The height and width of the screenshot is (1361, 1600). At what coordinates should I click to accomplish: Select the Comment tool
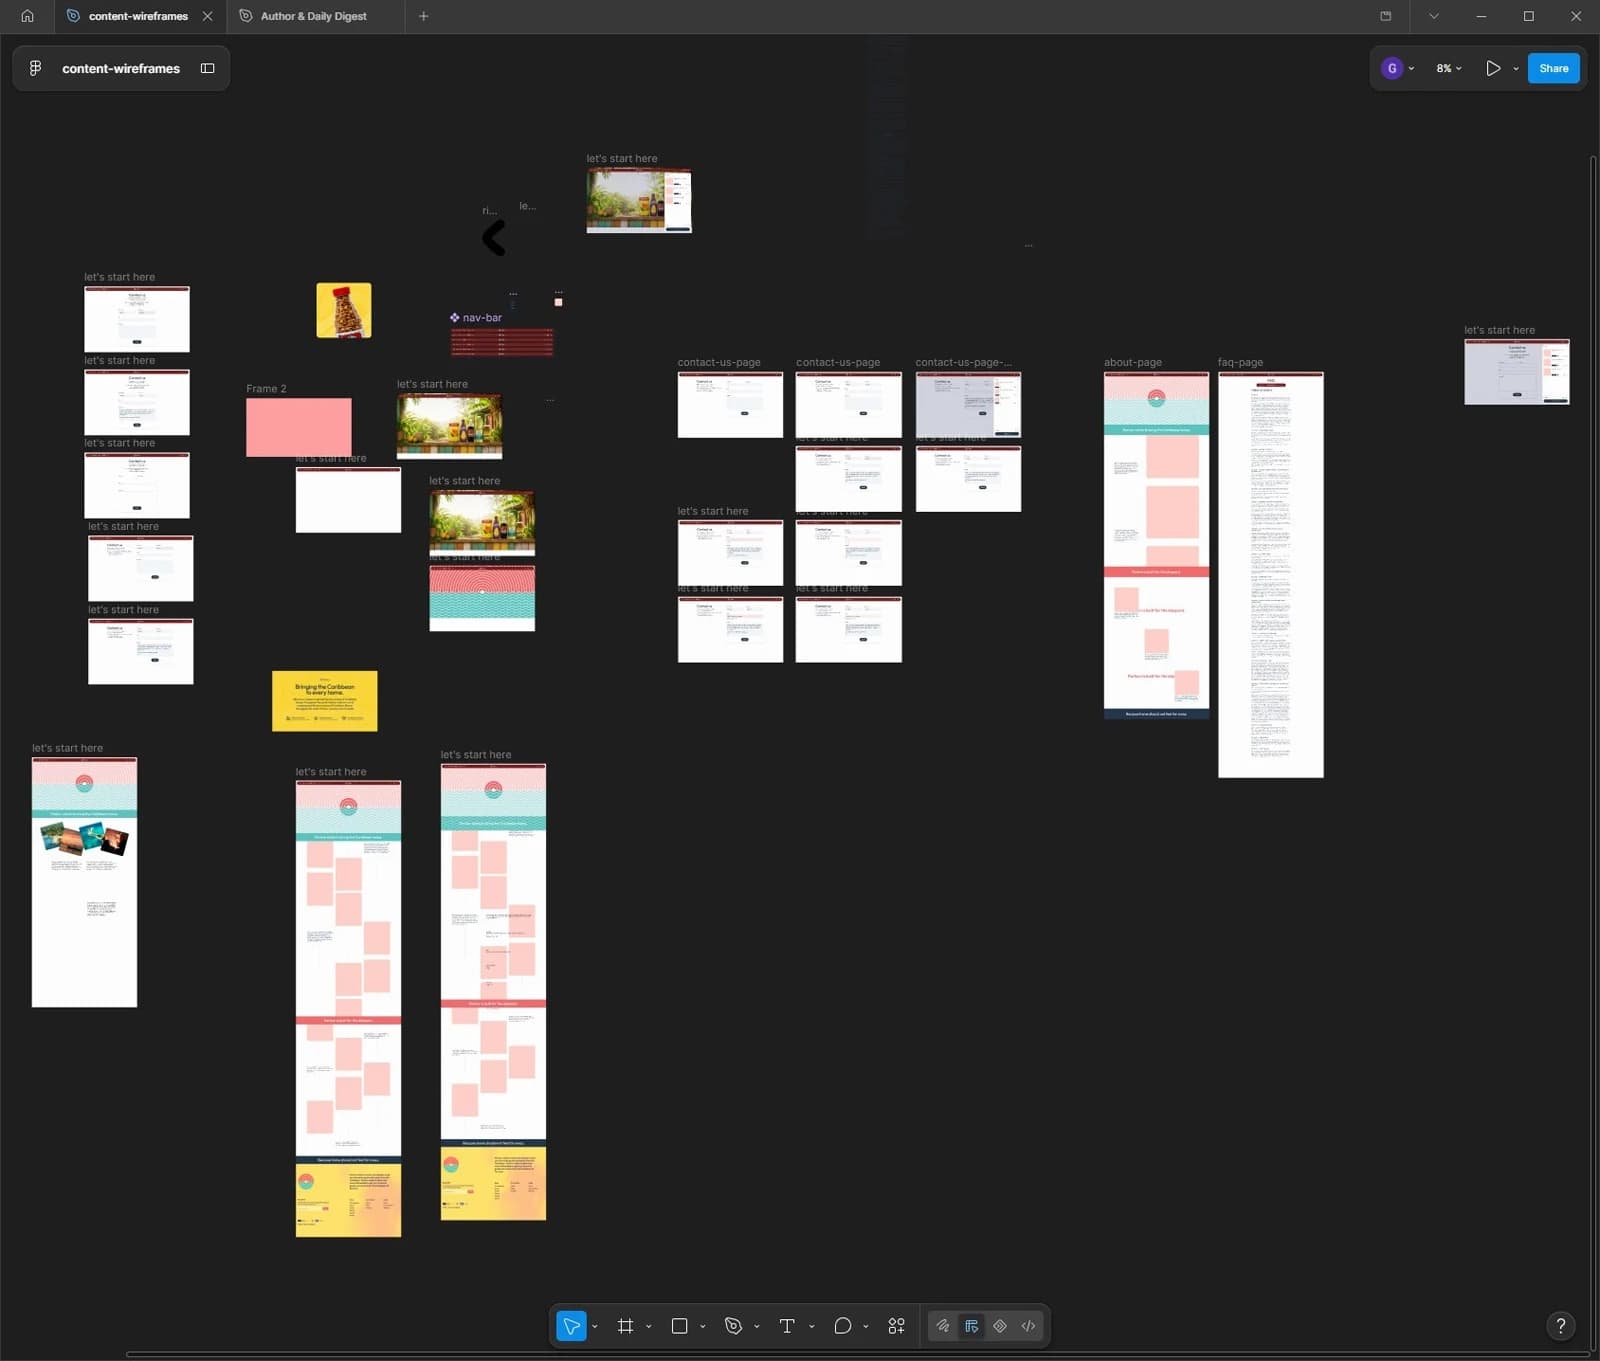tap(842, 1326)
